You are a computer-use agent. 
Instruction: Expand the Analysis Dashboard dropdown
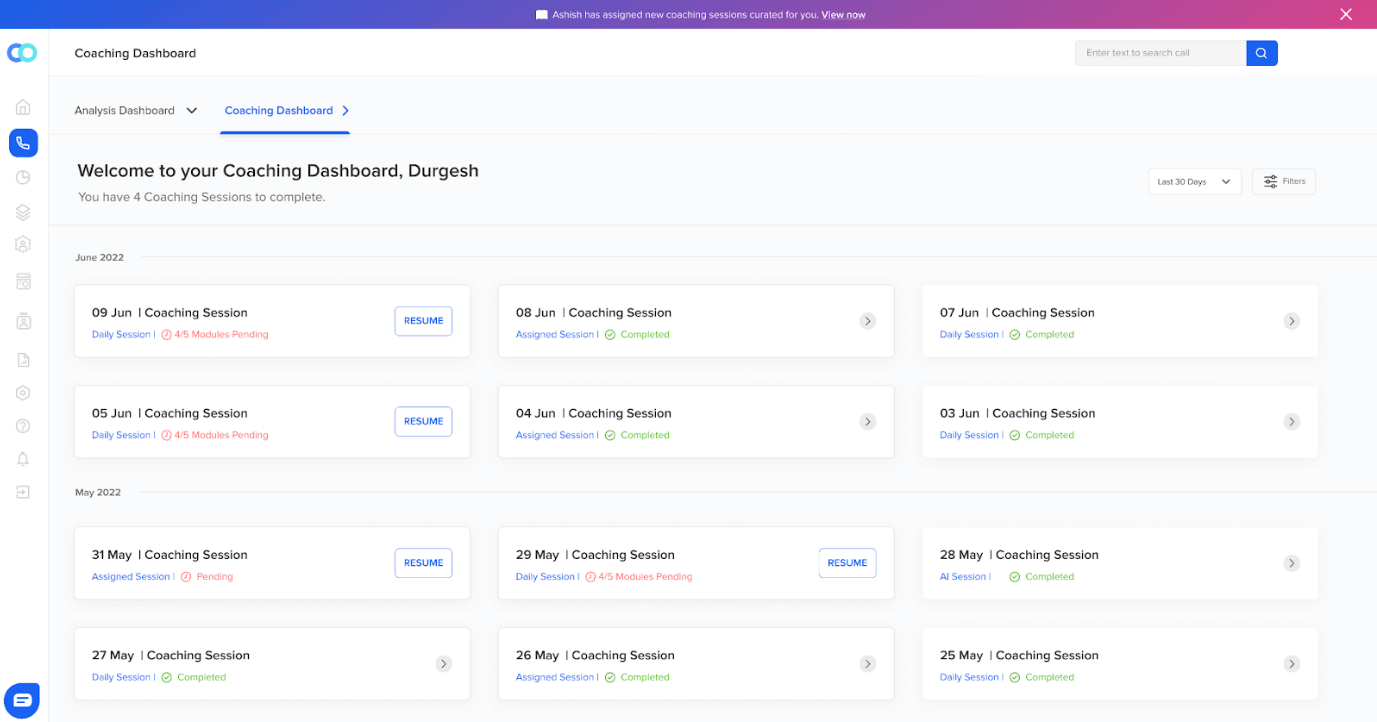tap(136, 110)
